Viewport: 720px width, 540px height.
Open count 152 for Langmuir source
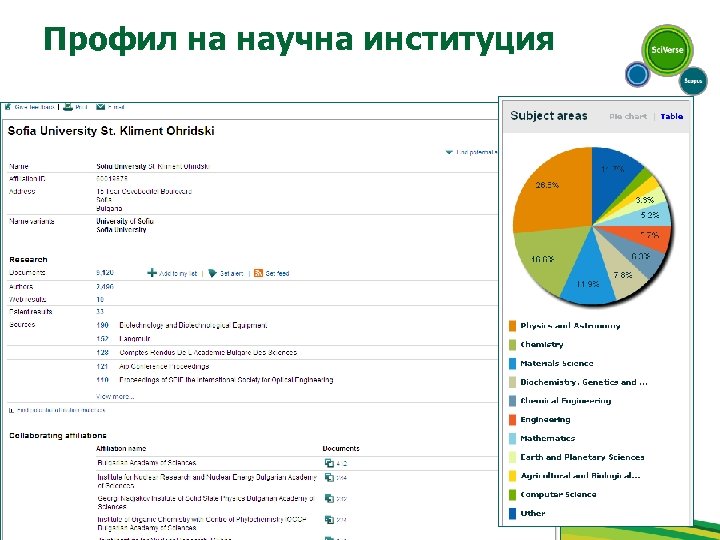[102, 338]
